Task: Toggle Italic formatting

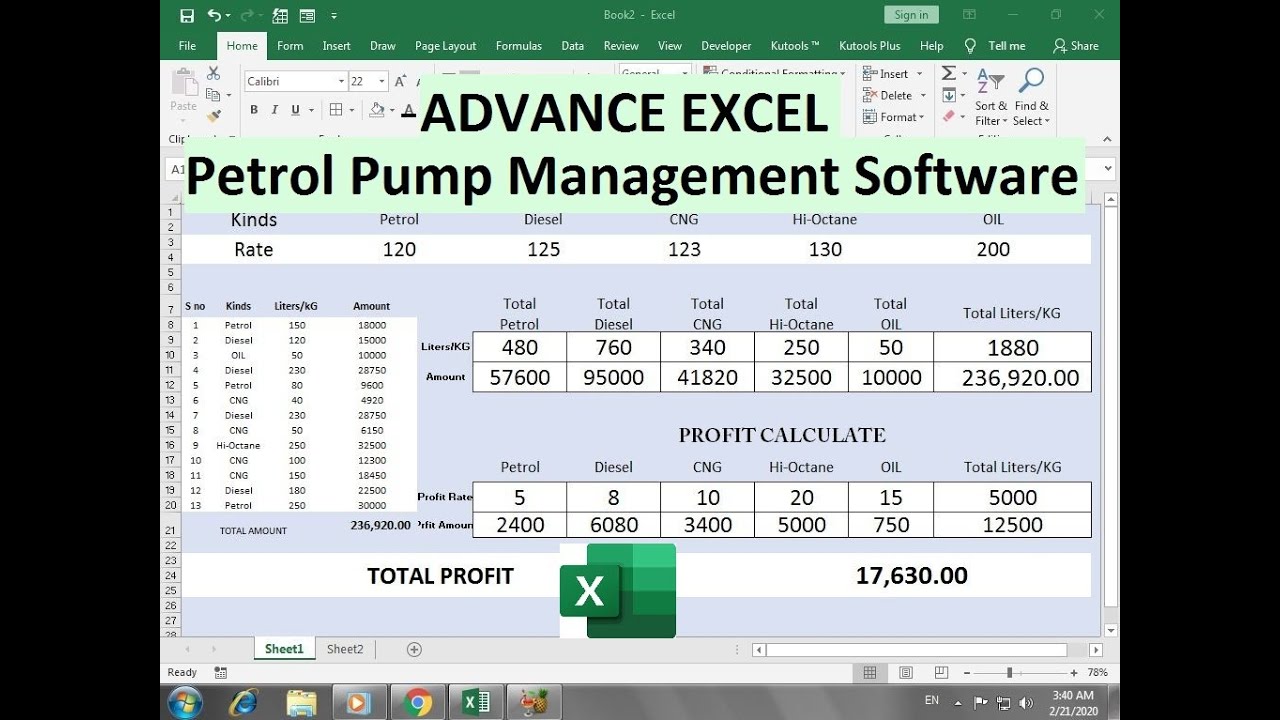Action: 274,110
